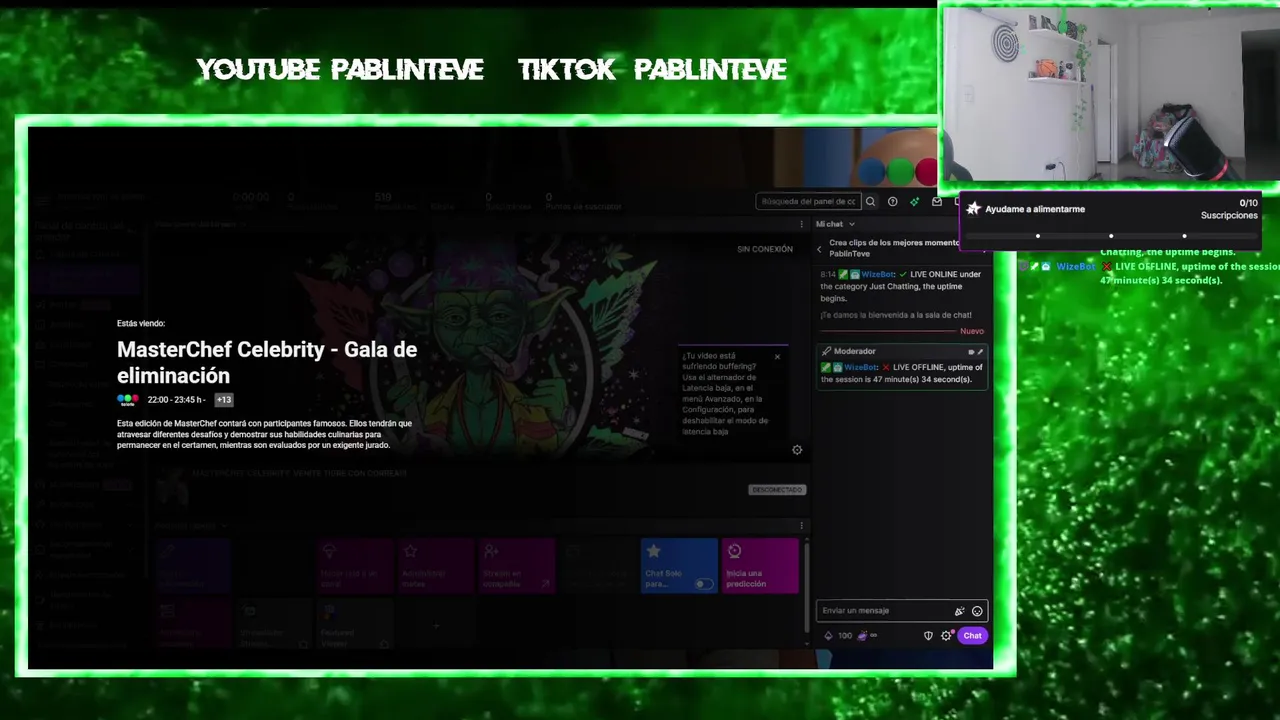Click the SIN CONEXIÓN label
The width and height of the screenshot is (1280, 720).
(765, 249)
